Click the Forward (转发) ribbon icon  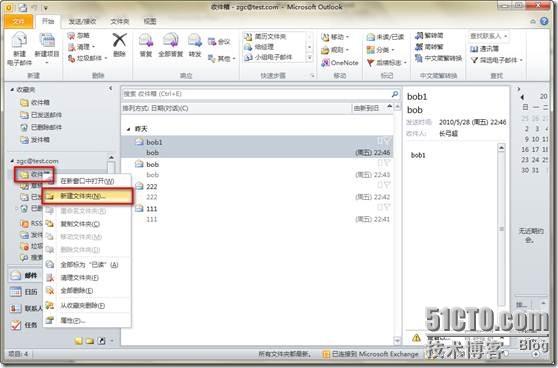point(195,45)
